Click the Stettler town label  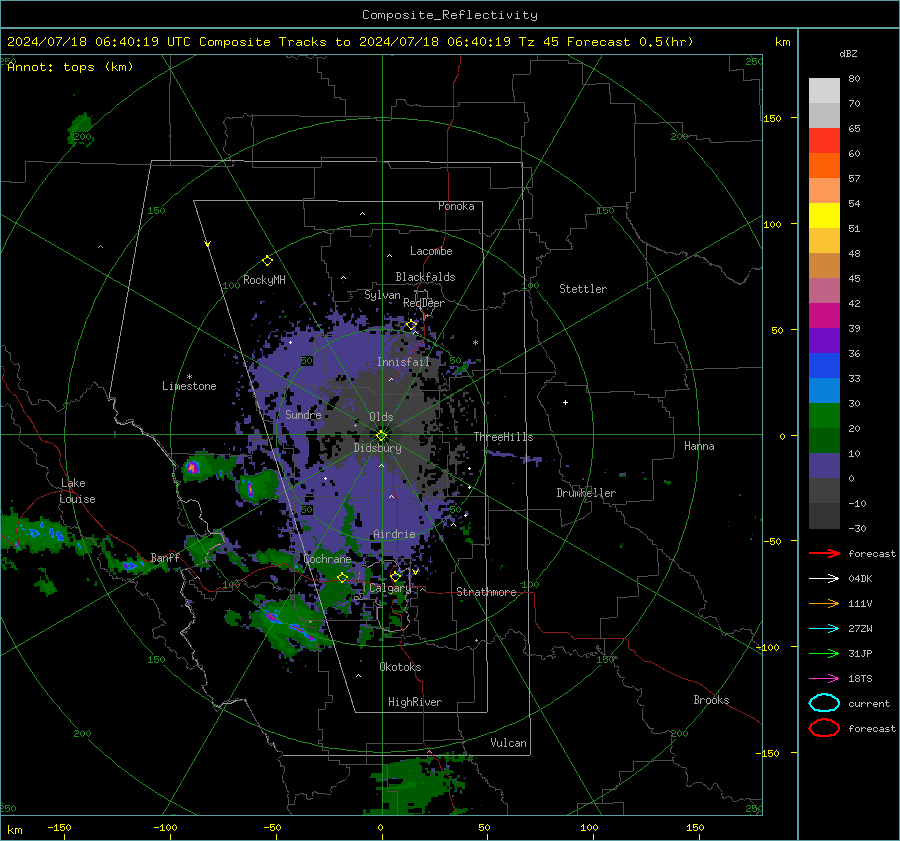coord(583,289)
